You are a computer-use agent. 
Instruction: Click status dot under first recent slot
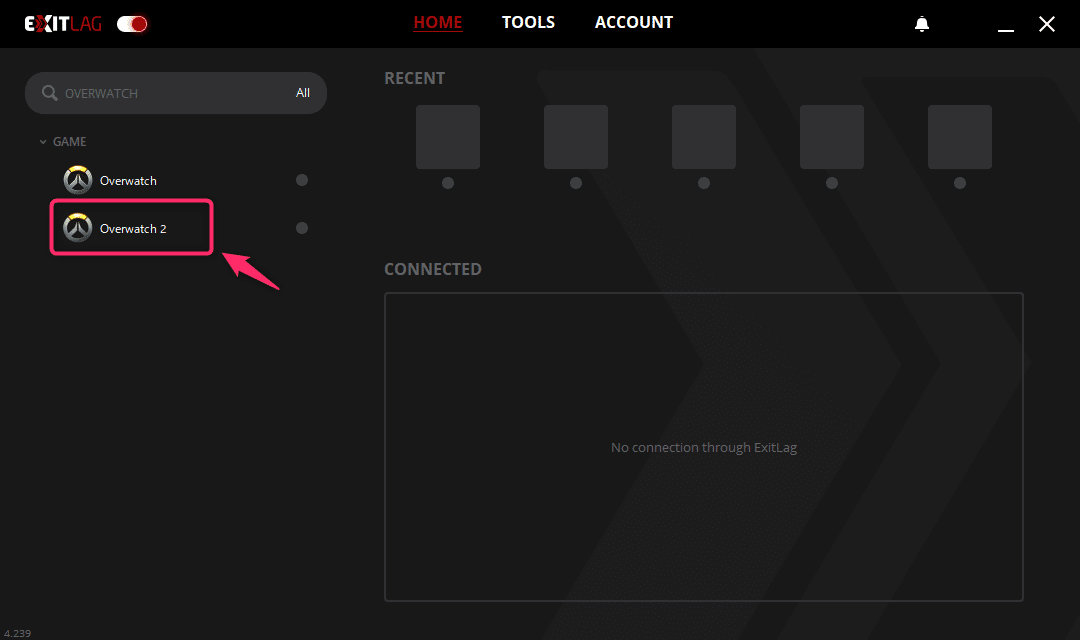[448, 183]
